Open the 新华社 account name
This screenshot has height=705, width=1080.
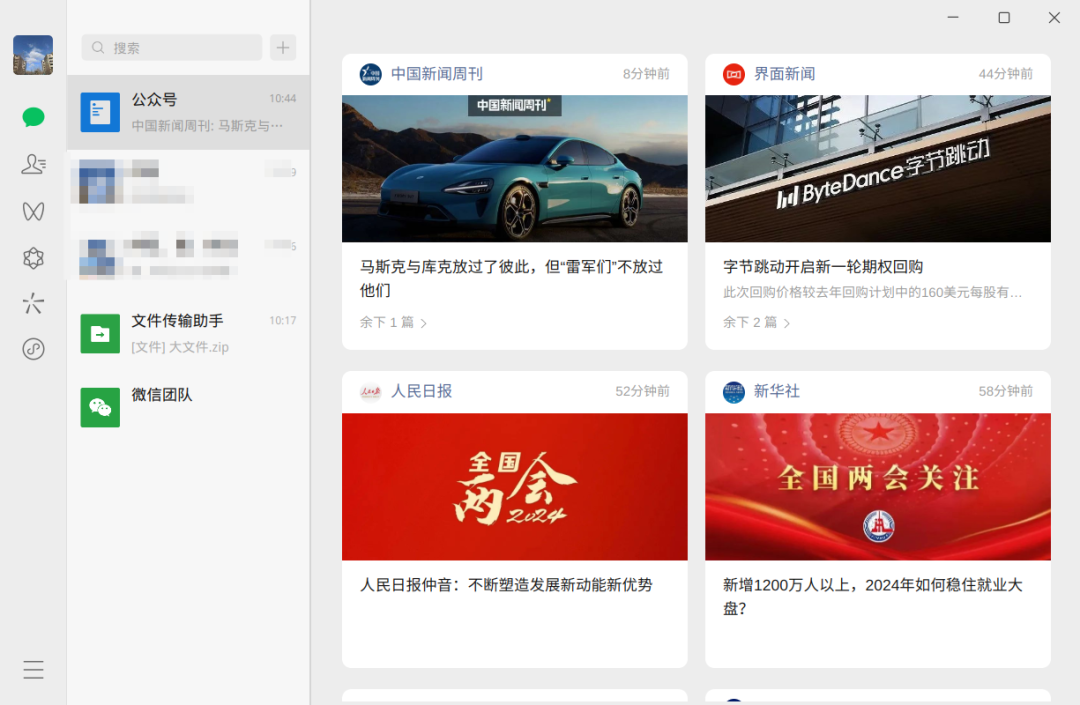(x=777, y=391)
